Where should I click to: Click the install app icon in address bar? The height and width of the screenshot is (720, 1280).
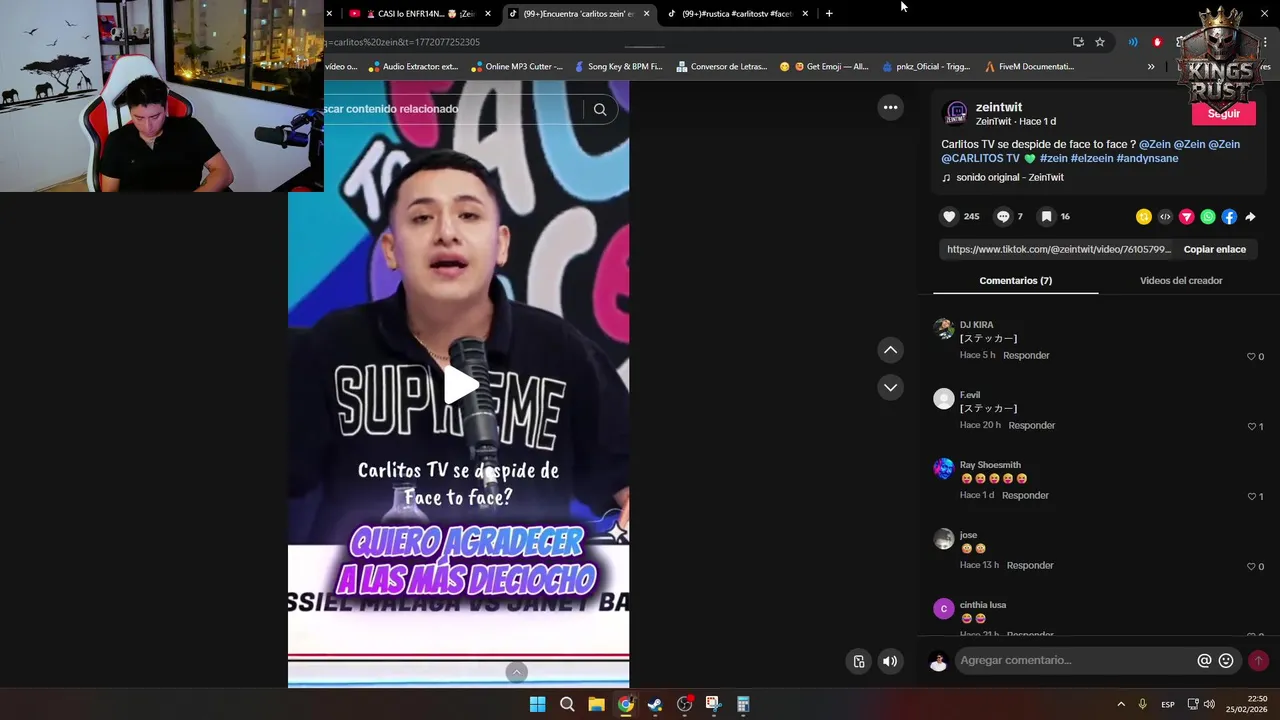[1078, 42]
